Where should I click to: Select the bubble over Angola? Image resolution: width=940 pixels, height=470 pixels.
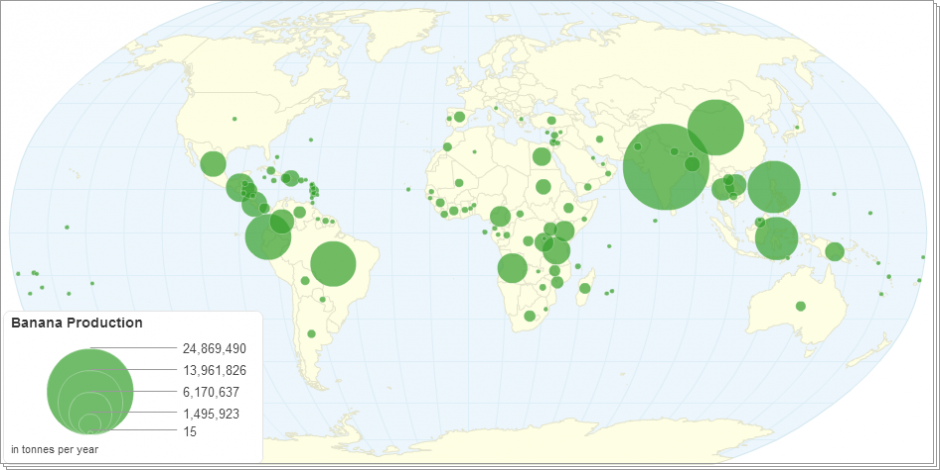tap(512, 268)
